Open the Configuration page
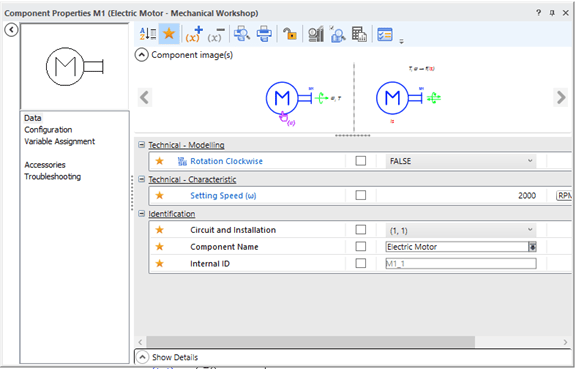The width and height of the screenshot is (576, 369). 48,130
